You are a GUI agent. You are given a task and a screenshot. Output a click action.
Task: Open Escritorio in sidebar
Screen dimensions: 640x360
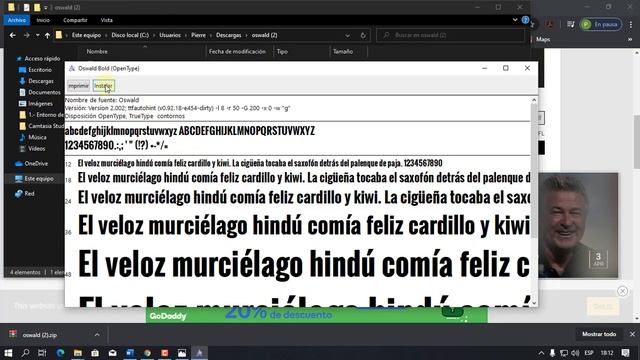pyautogui.click(x=40, y=70)
